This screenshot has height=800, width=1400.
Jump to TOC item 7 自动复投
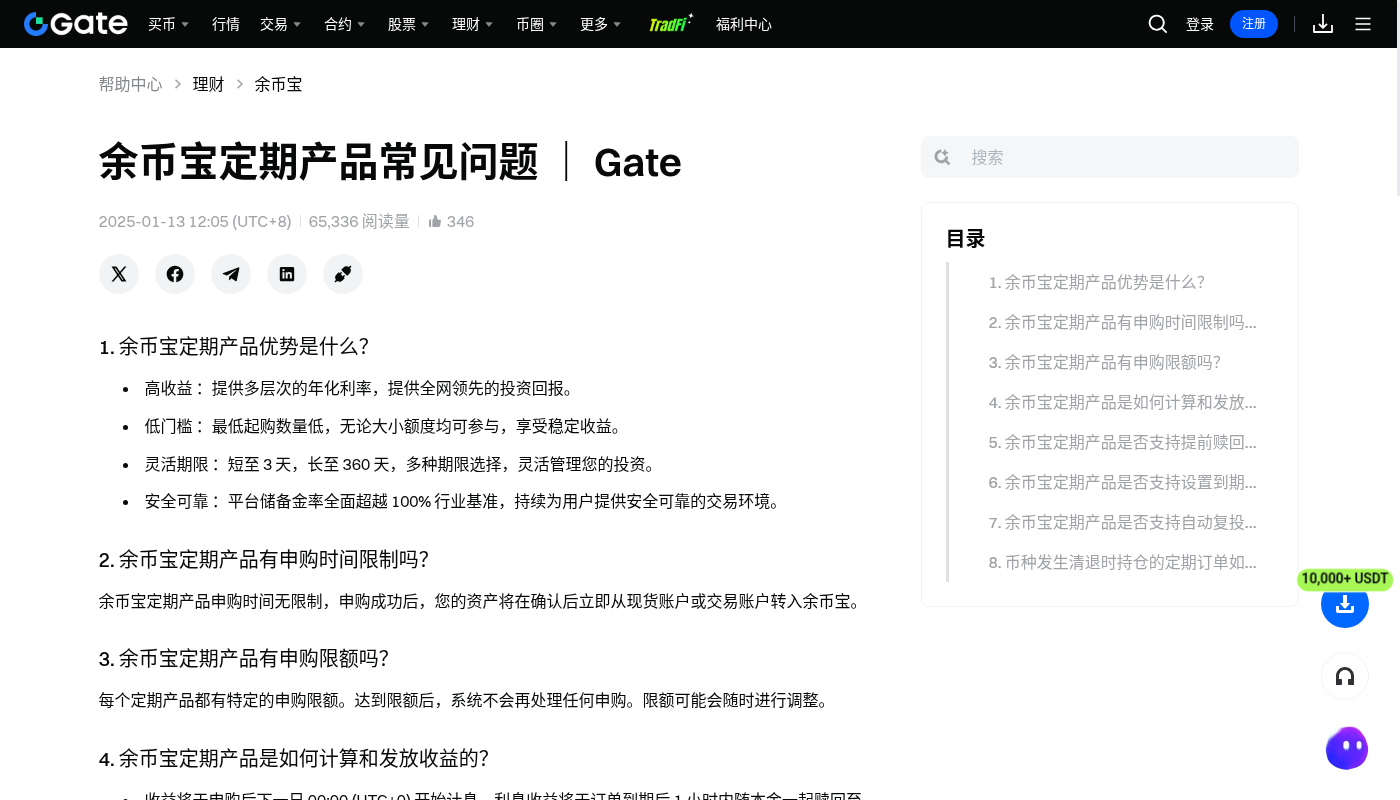click(1122, 522)
